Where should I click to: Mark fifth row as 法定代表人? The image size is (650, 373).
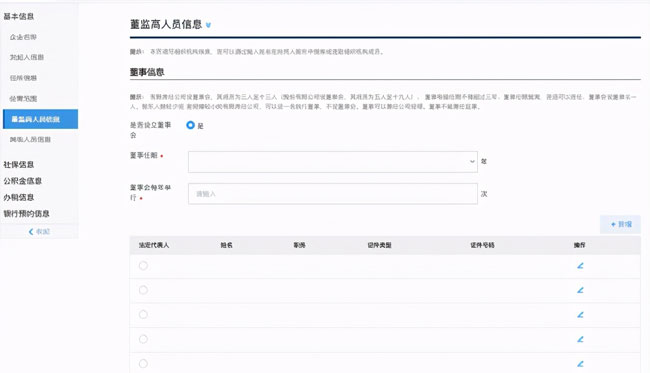tap(143, 363)
